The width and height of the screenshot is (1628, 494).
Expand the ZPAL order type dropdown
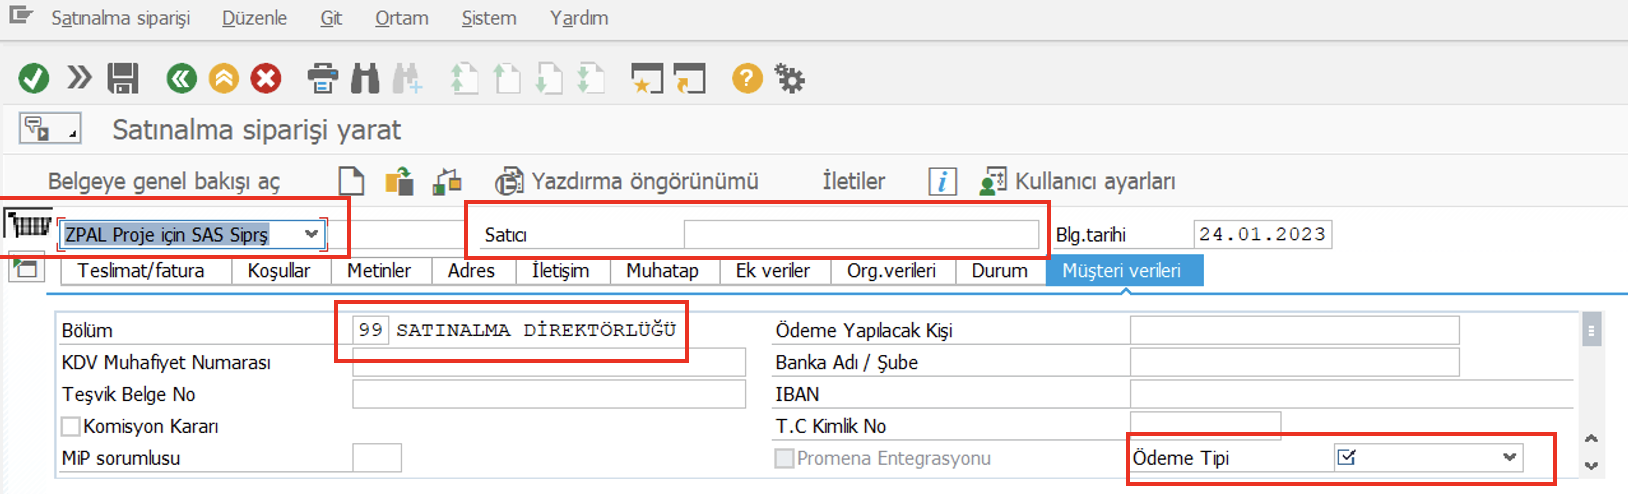click(311, 234)
